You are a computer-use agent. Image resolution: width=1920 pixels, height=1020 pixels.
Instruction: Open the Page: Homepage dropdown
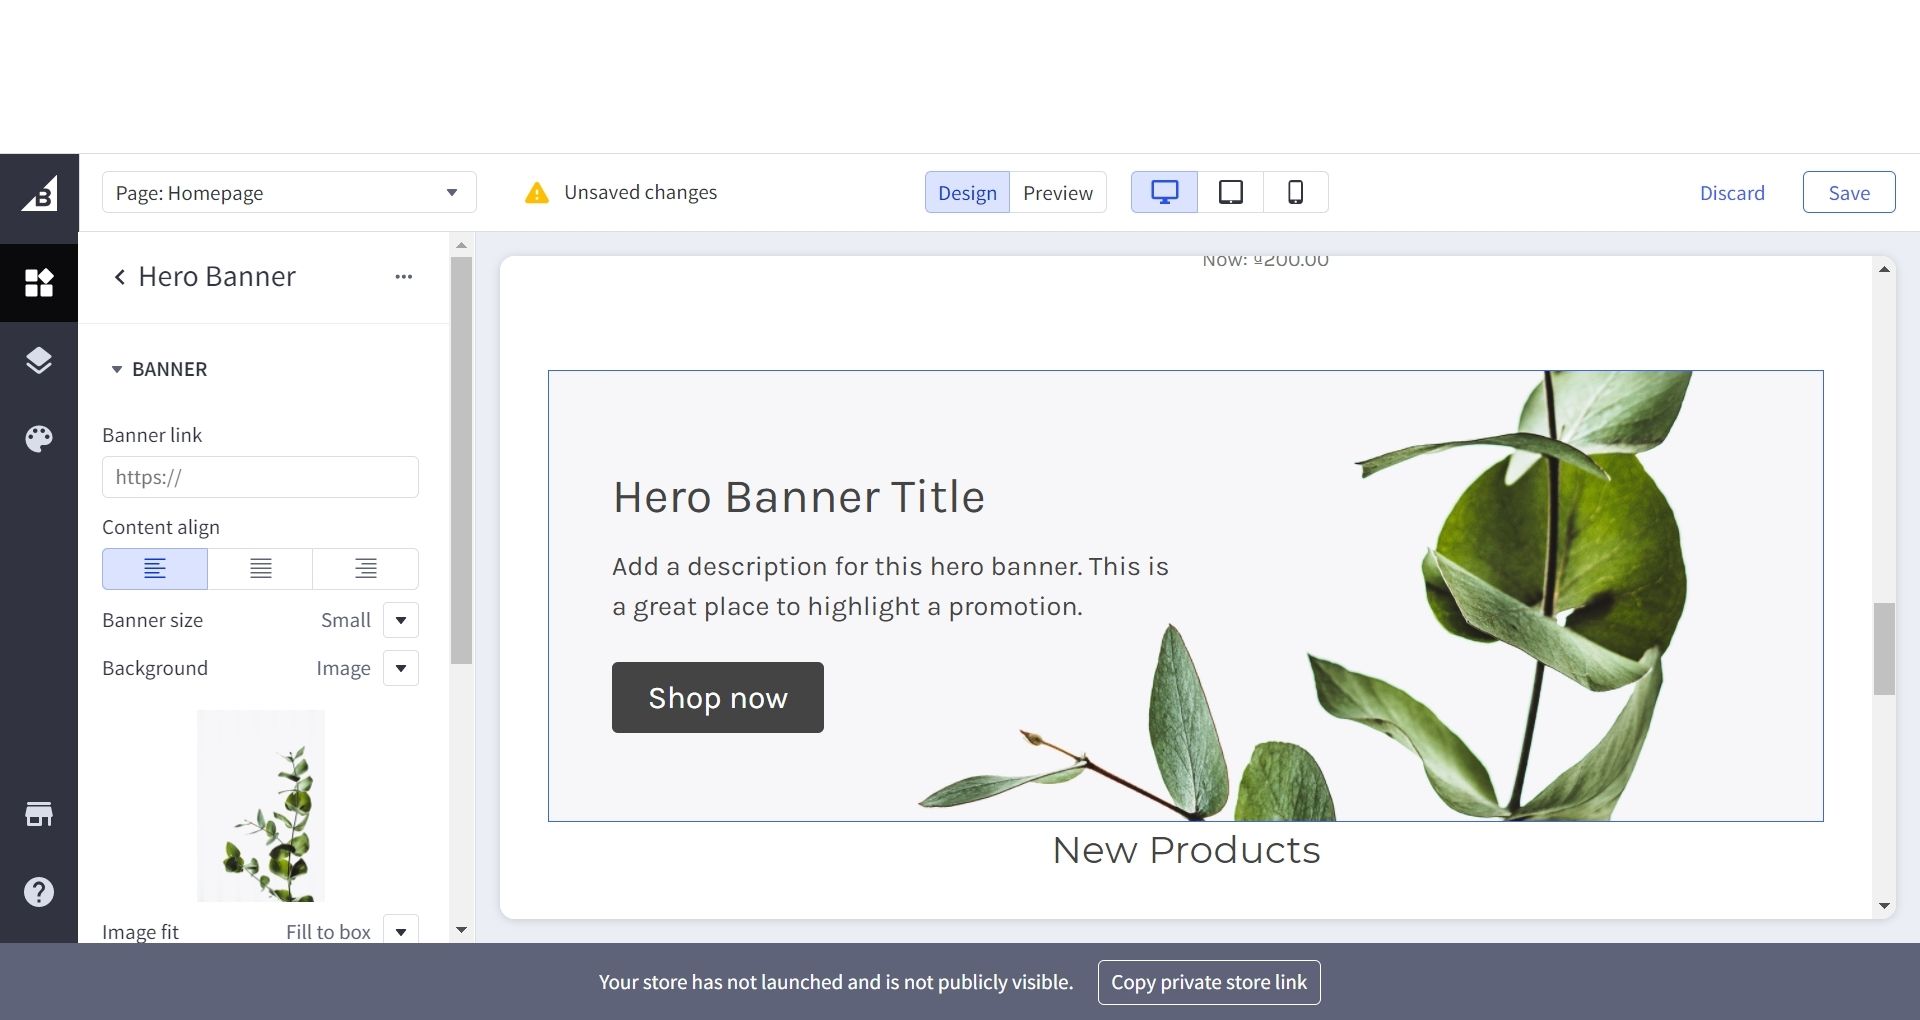288,192
